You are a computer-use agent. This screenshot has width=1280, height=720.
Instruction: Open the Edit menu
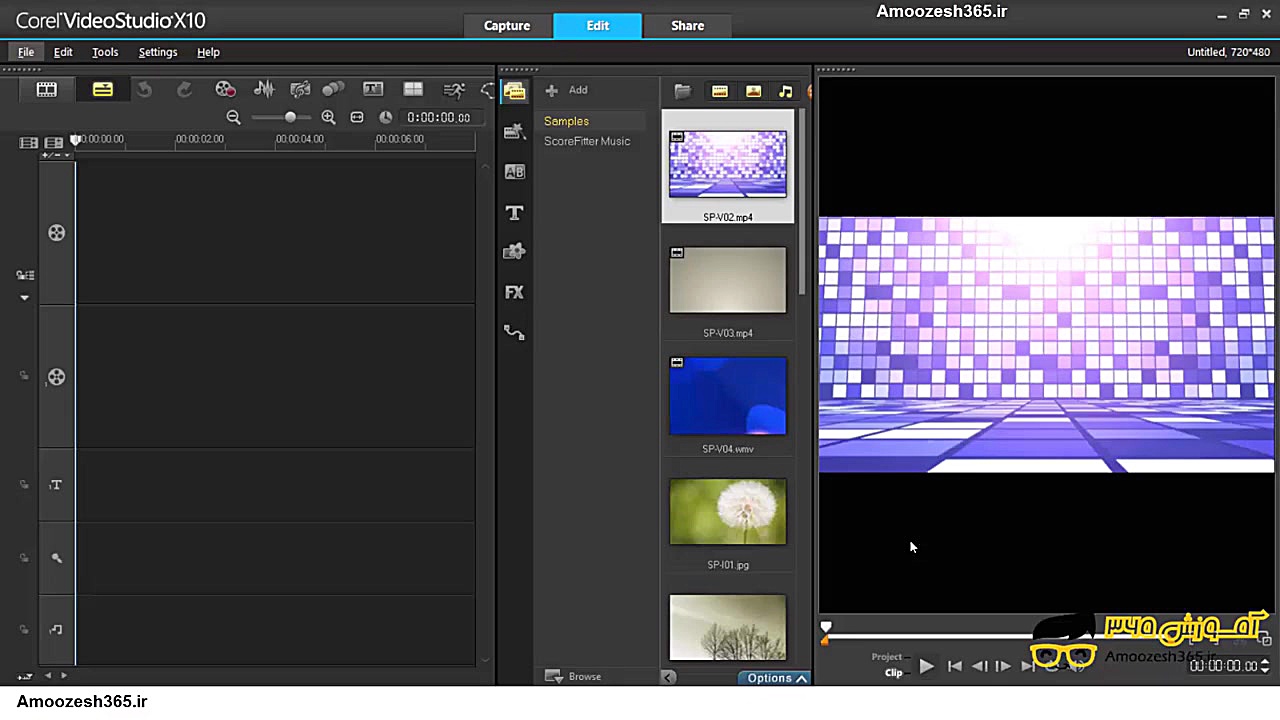point(63,52)
